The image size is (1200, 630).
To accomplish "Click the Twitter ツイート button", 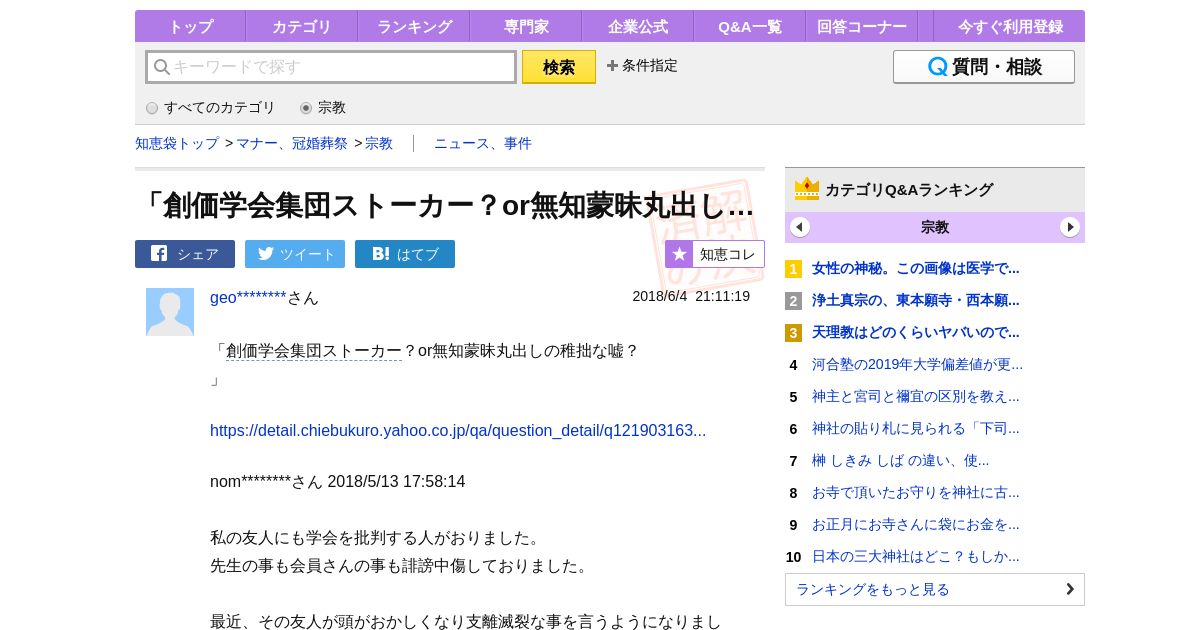I will (x=295, y=254).
